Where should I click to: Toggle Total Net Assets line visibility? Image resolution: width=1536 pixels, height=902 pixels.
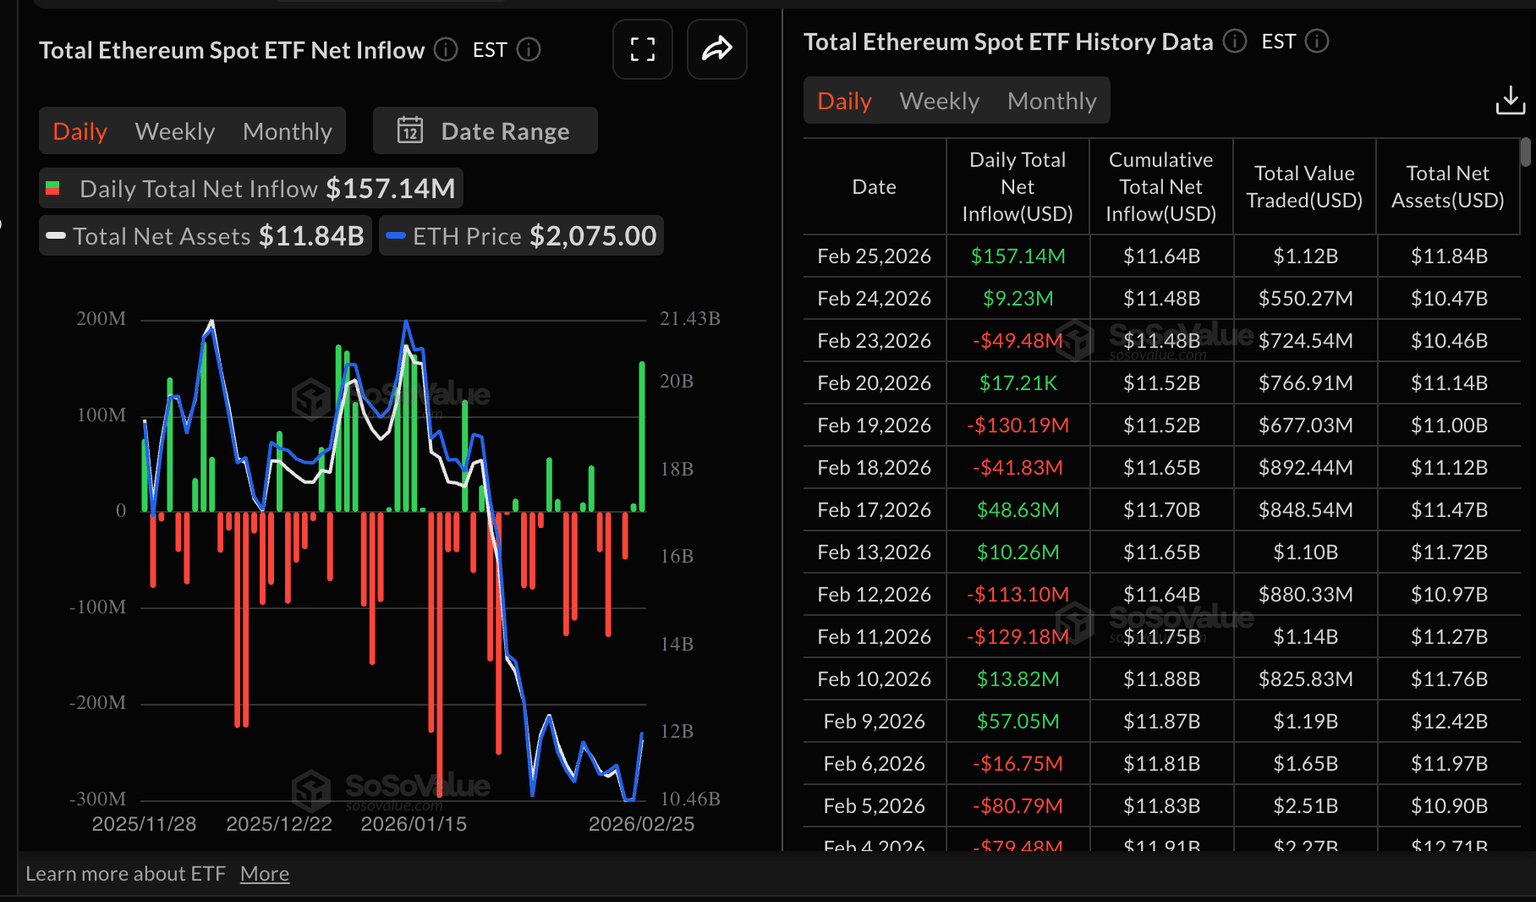(205, 236)
